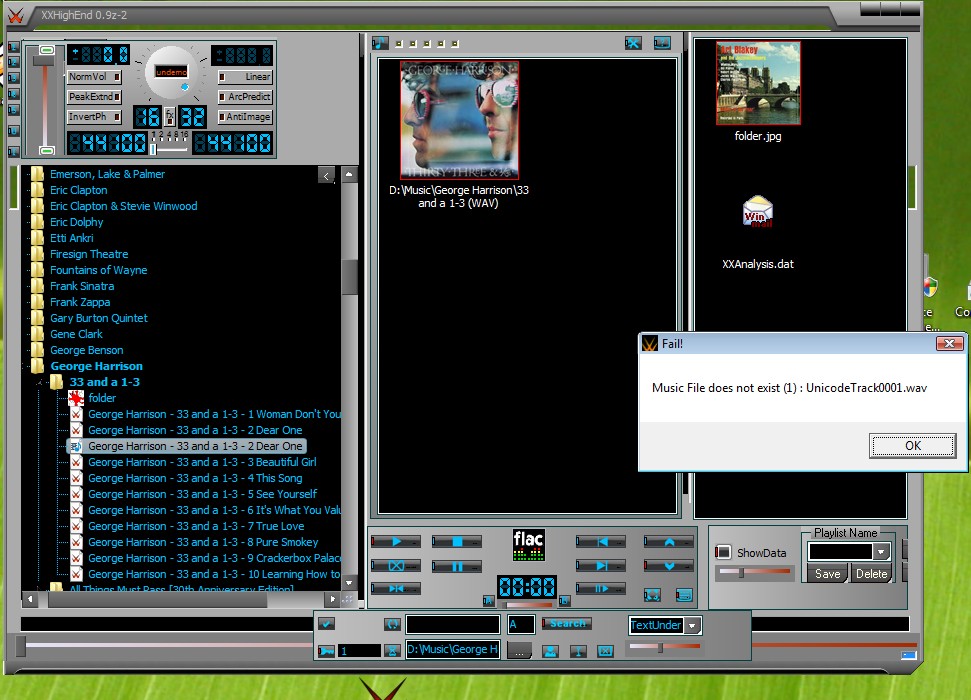The width and height of the screenshot is (971, 700).
Task: Adjust the slider under the TextUnder dropdown
Action: click(x=661, y=647)
